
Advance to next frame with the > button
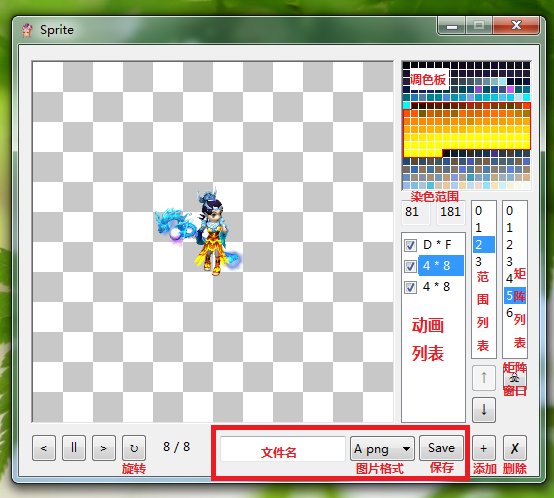pos(104,448)
